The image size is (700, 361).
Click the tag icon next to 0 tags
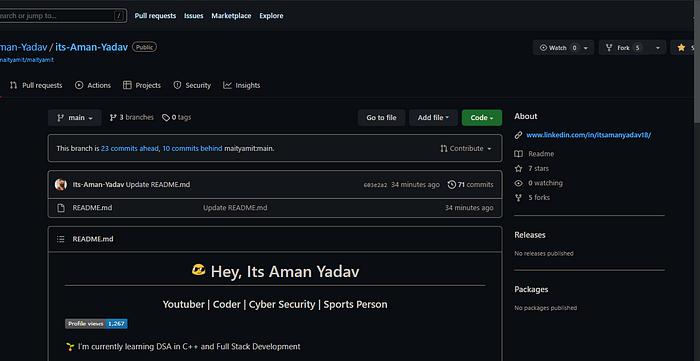[166, 118]
